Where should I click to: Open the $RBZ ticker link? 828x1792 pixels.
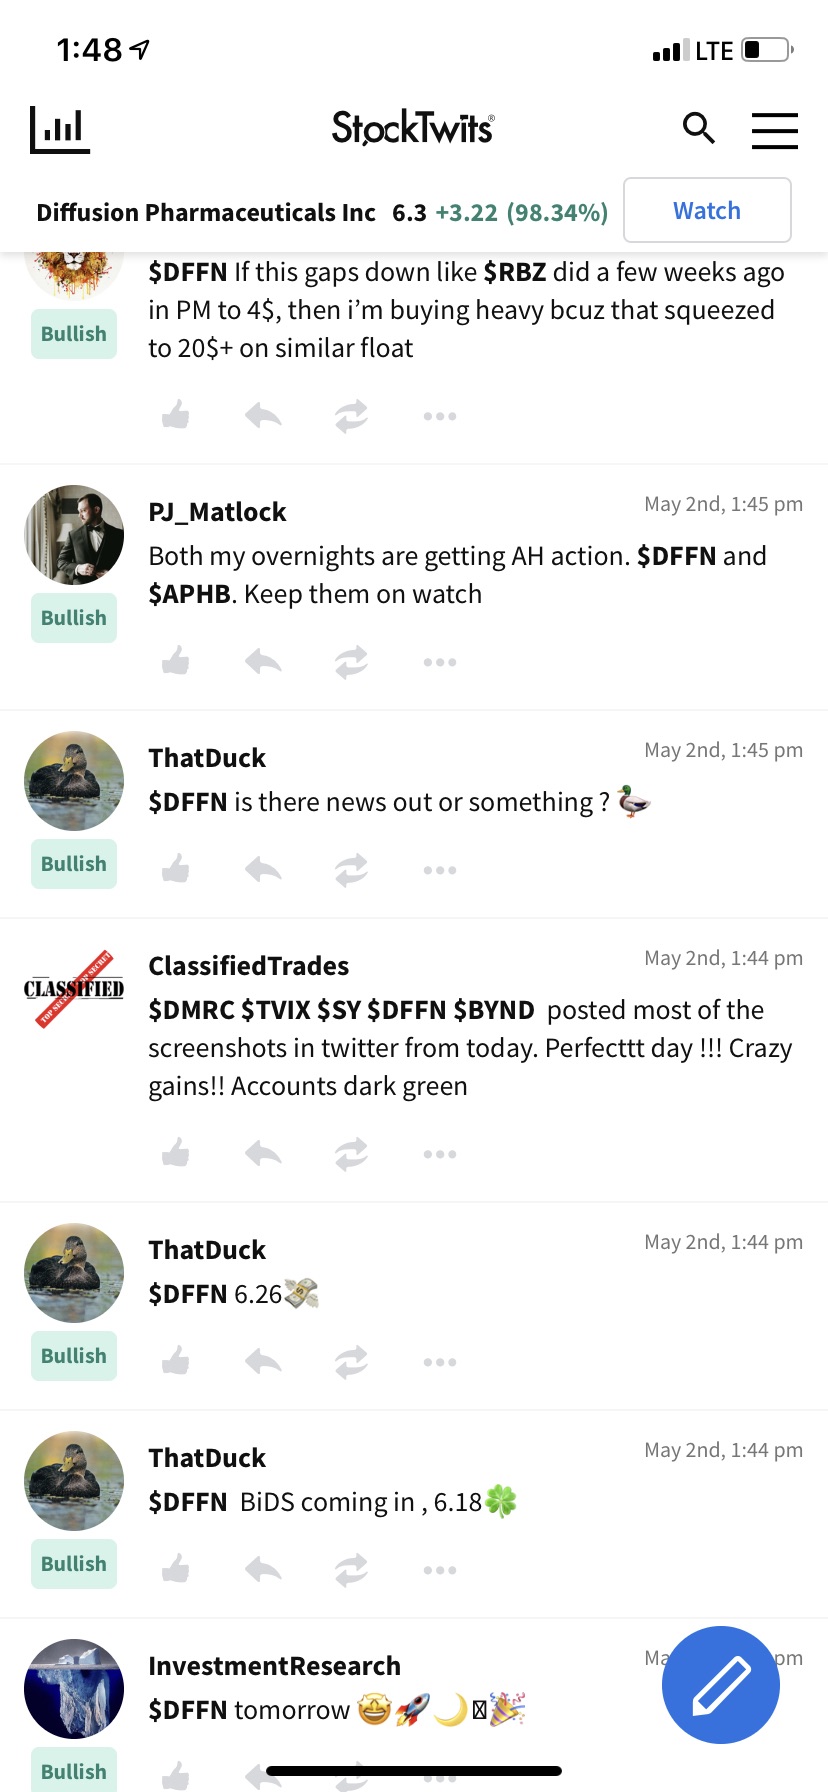[x=515, y=272]
